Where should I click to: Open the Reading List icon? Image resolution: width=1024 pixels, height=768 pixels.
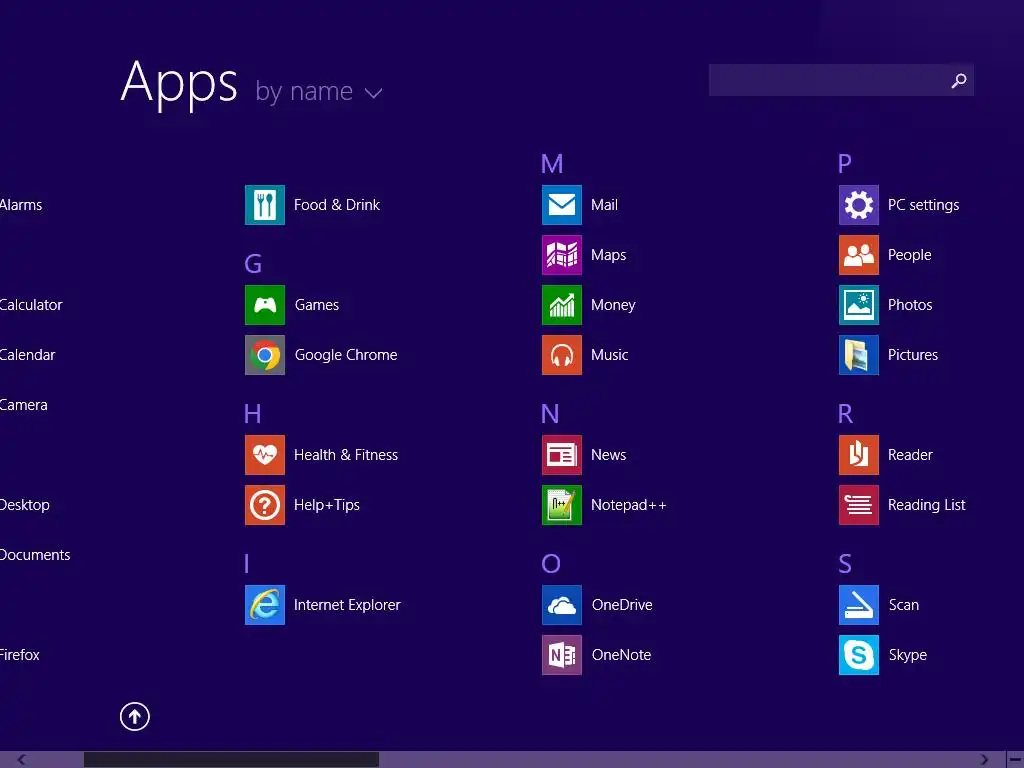(859, 505)
